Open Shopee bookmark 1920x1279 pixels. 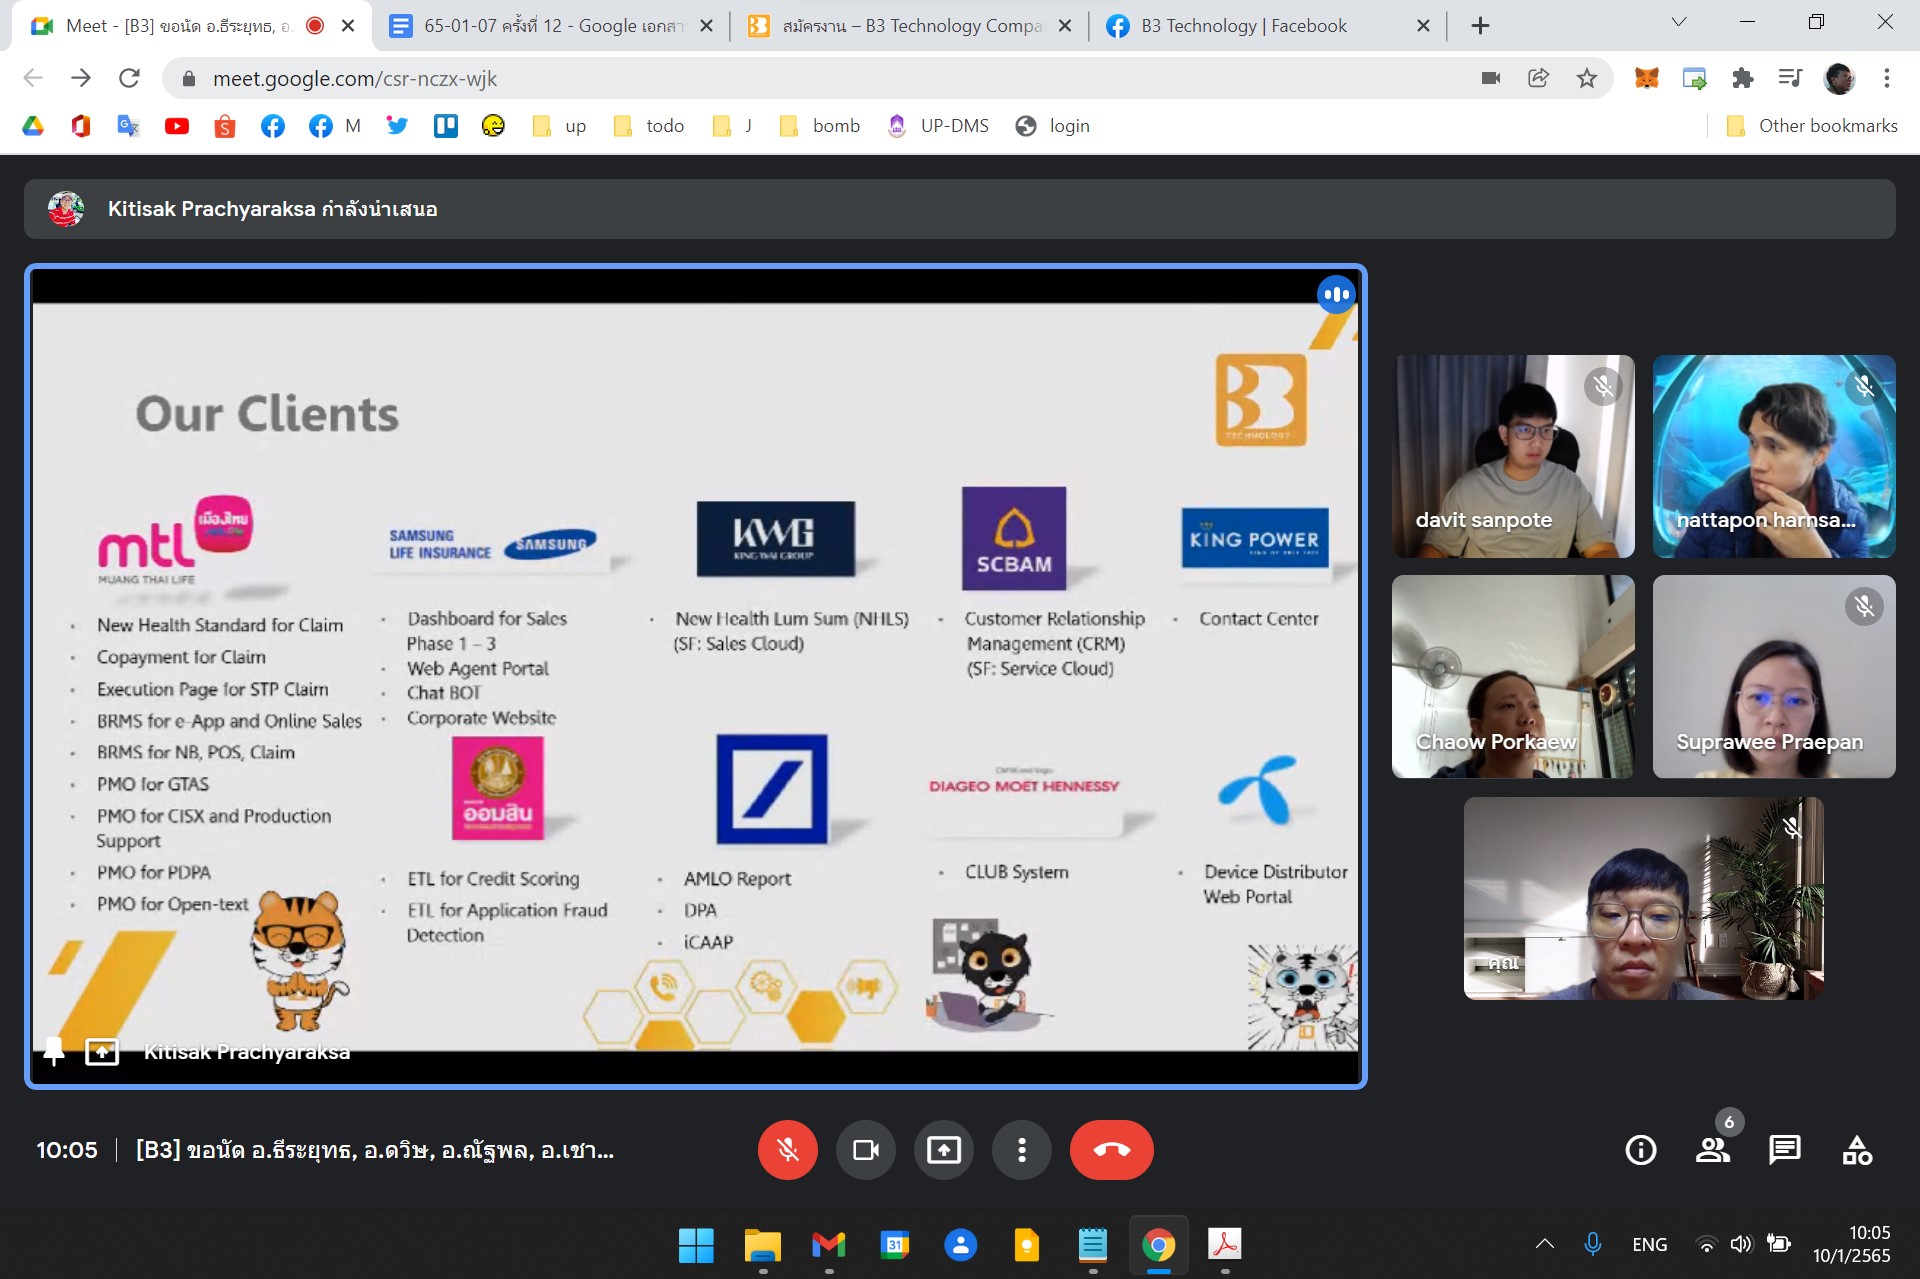225,126
